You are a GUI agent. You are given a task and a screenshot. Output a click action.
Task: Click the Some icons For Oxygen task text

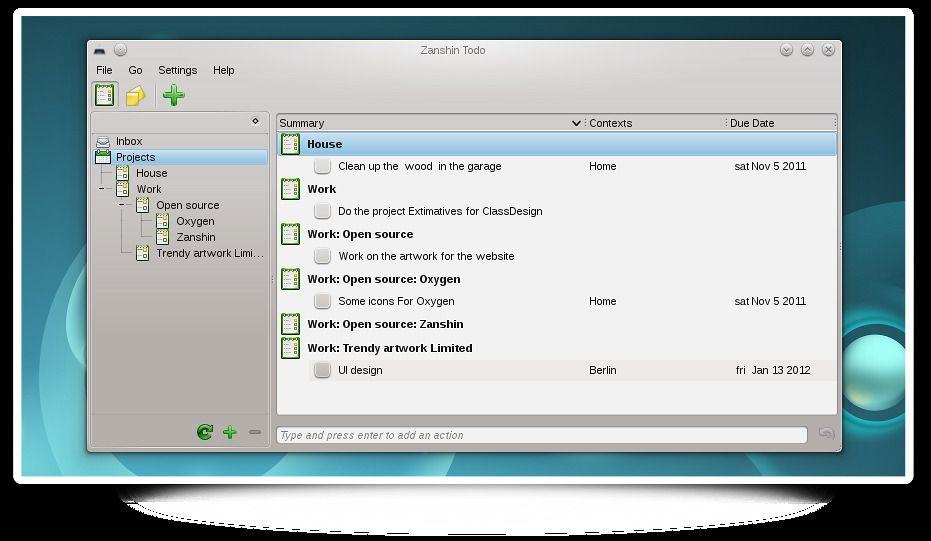(396, 301)
